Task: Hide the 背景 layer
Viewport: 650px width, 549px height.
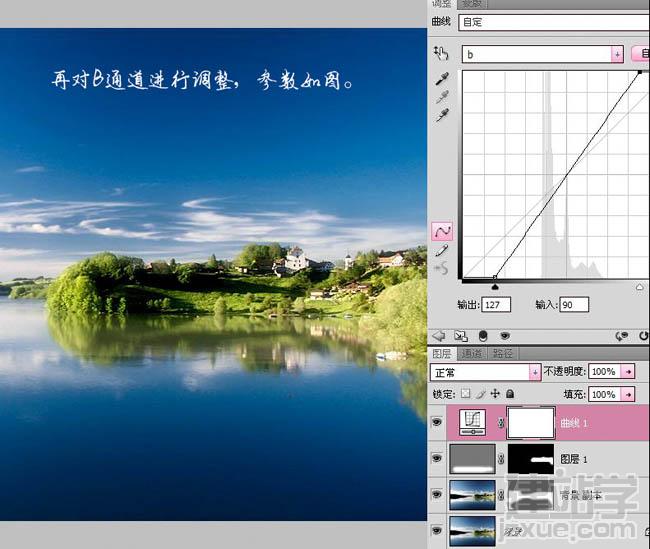Action: (x=437, y=530)
